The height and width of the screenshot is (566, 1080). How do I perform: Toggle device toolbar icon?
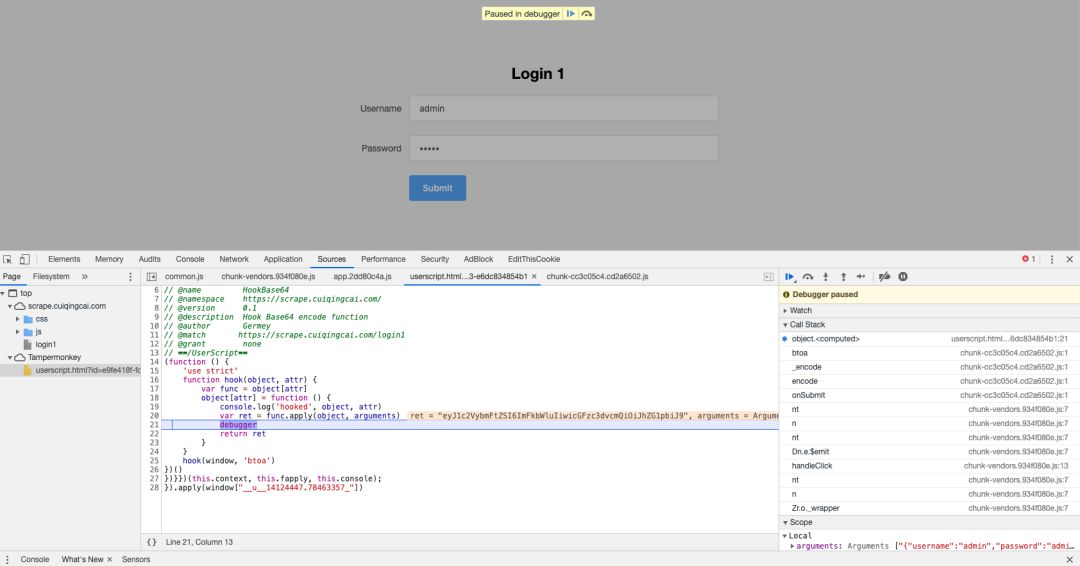[x=24, y=260]
